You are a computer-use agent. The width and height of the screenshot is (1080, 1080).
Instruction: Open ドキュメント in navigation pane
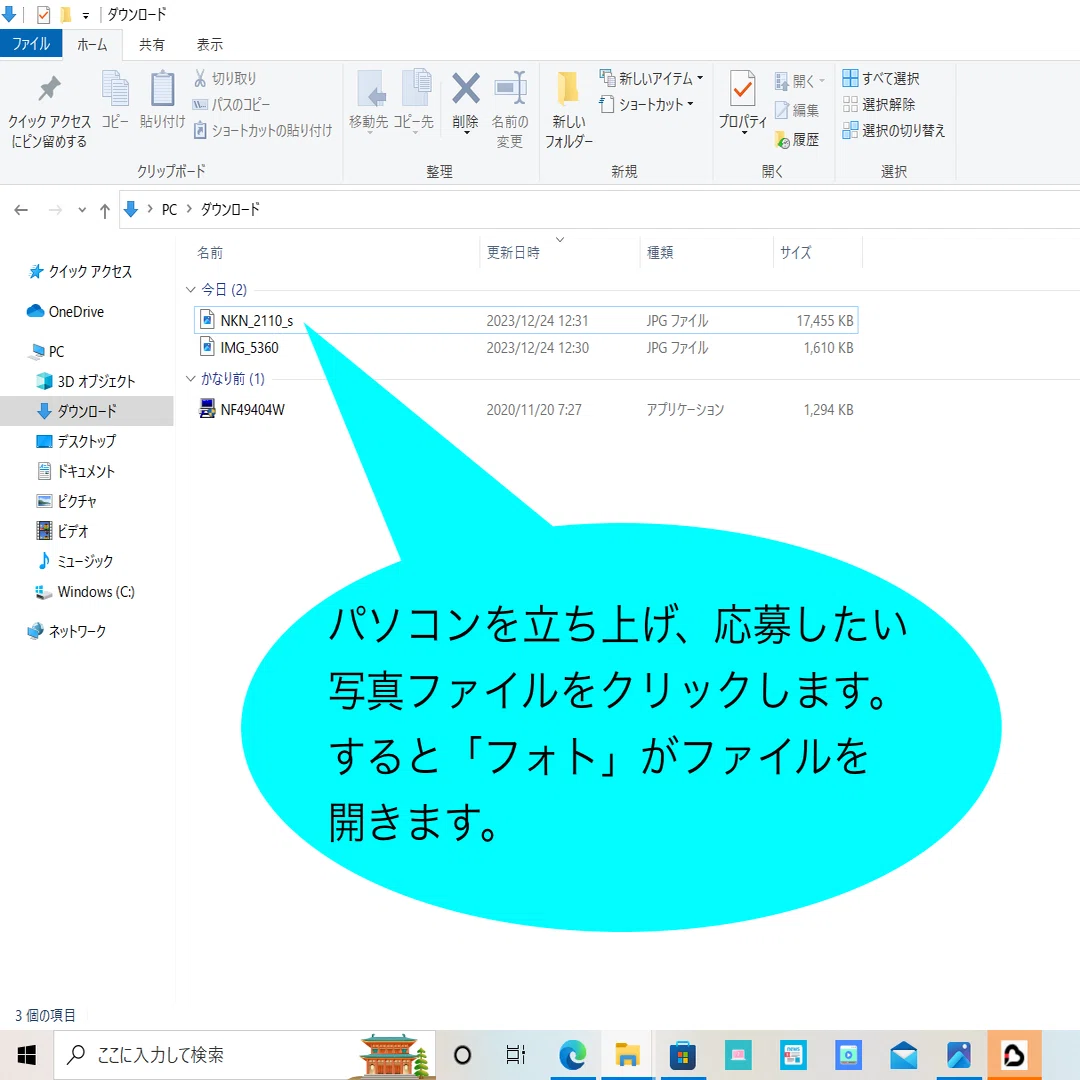76,472
